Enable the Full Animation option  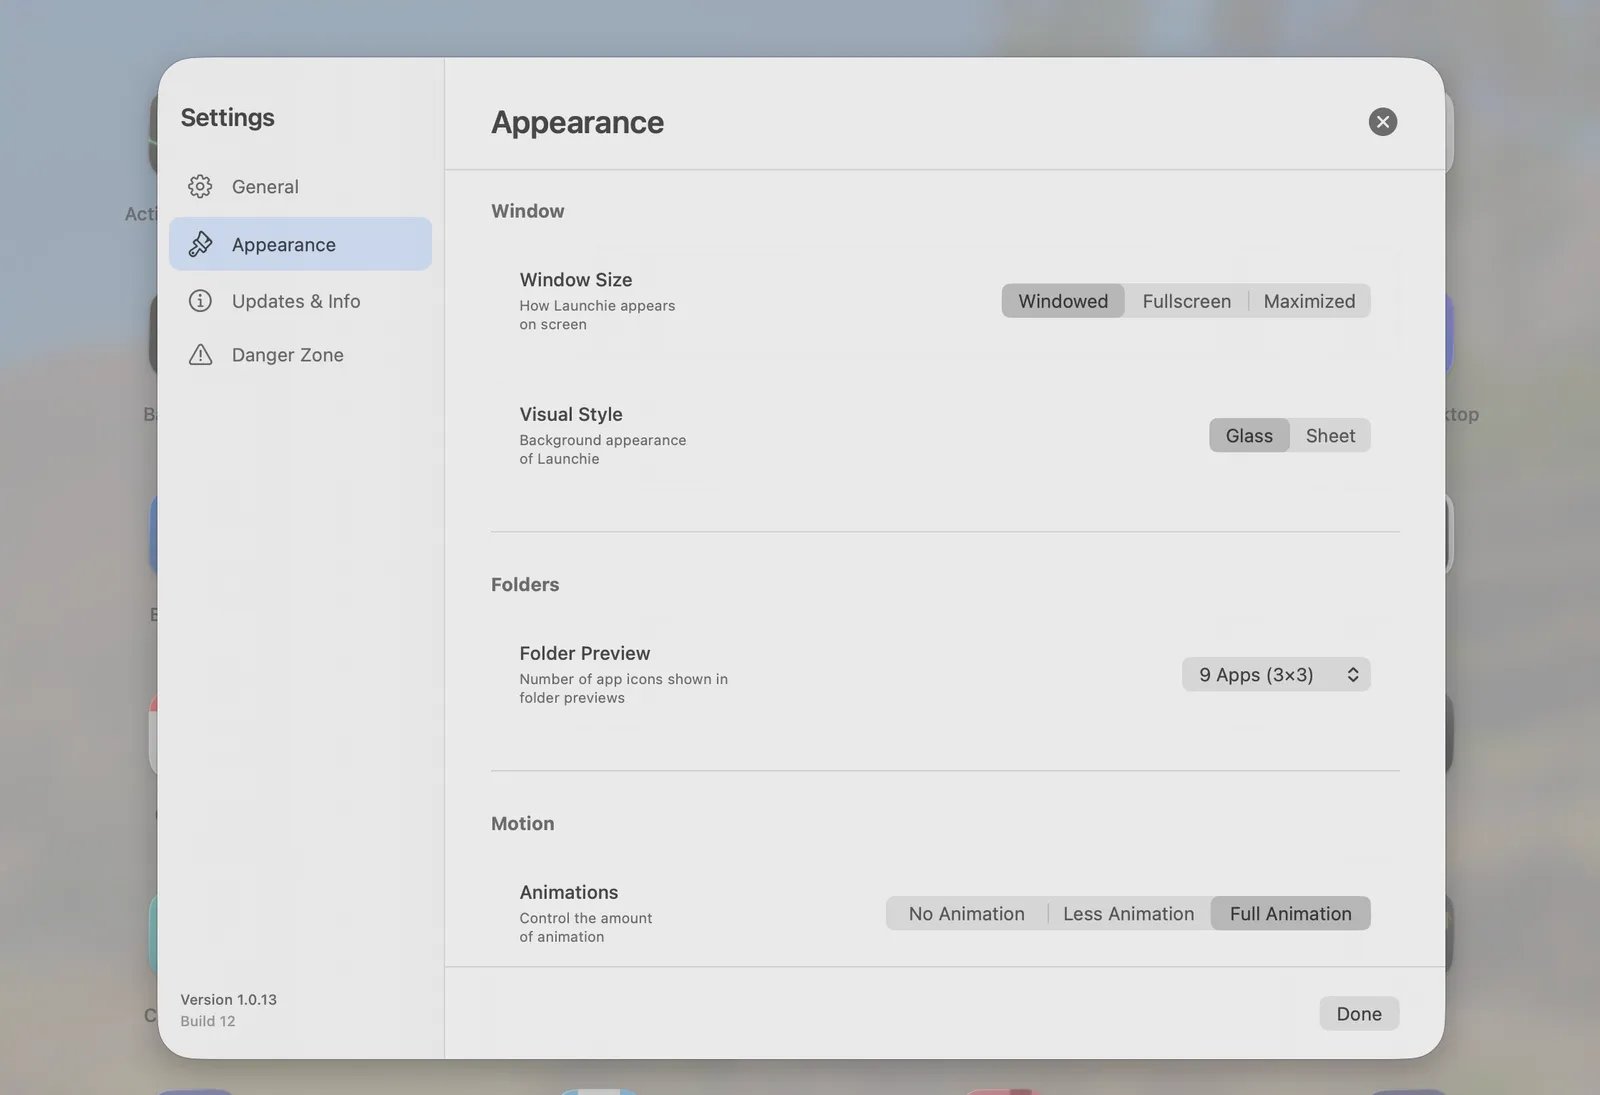(1290, 914)
